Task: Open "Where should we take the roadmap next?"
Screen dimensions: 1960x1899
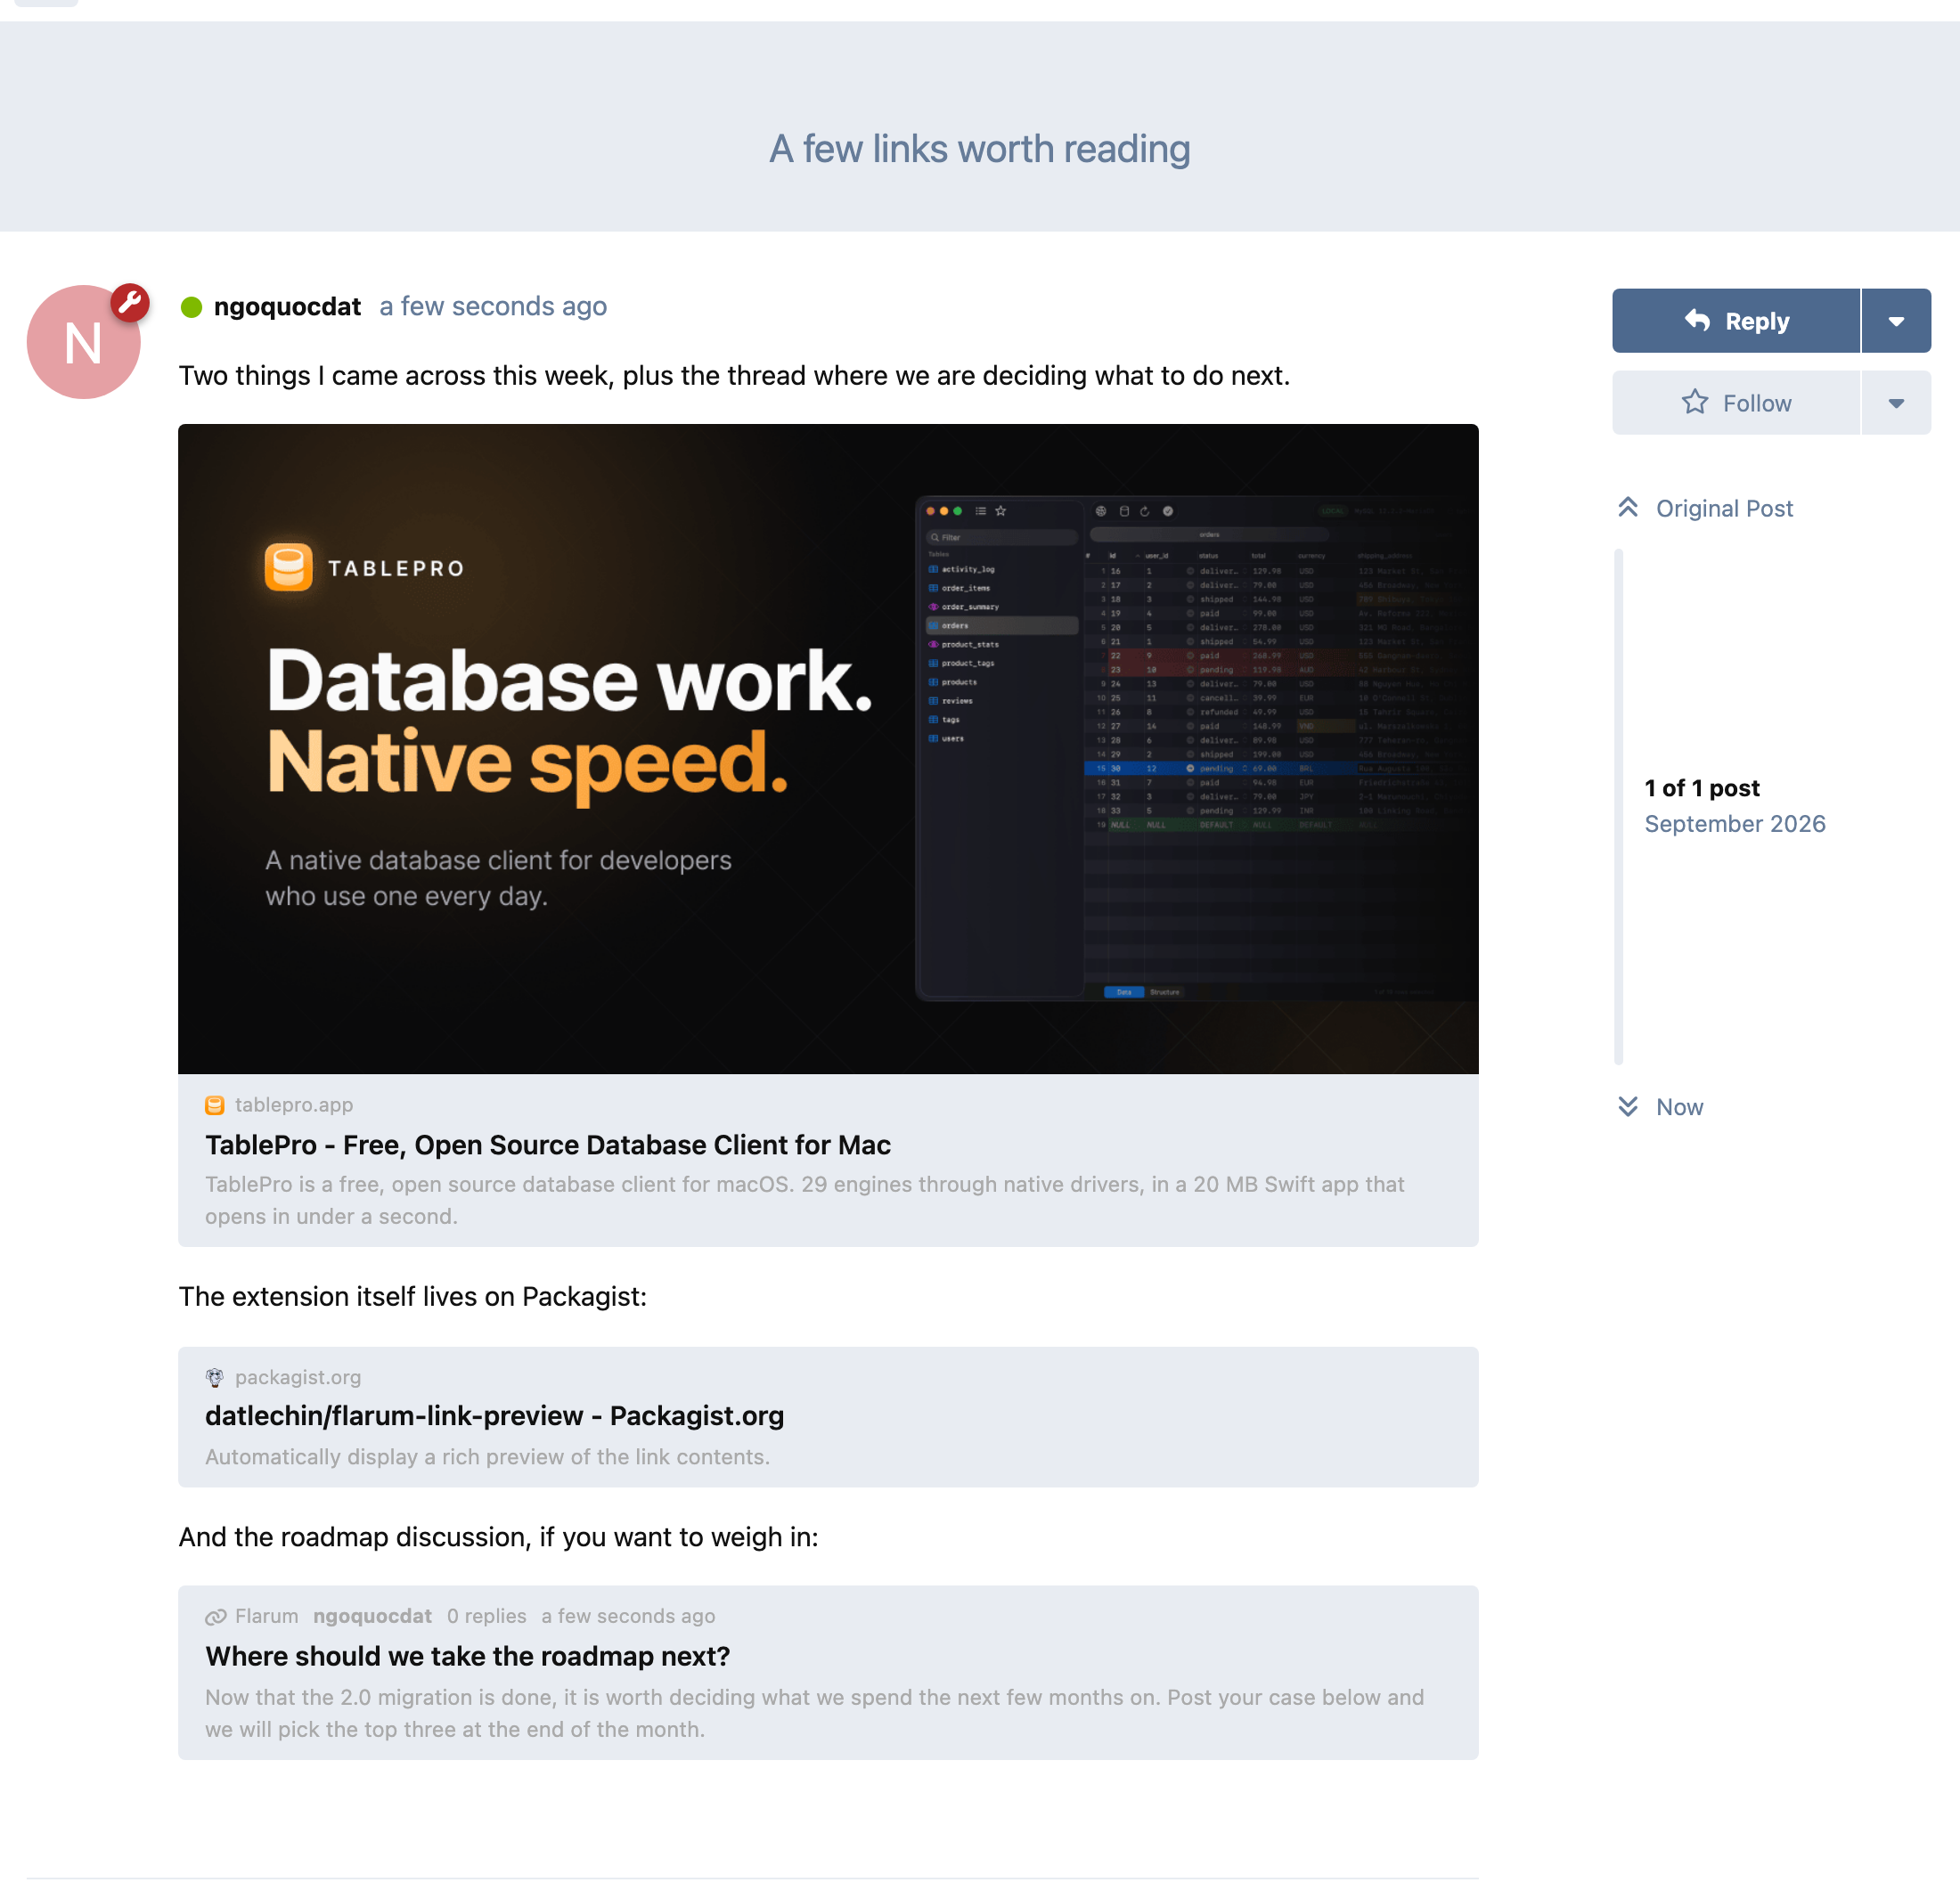Action: point(468,1656)
